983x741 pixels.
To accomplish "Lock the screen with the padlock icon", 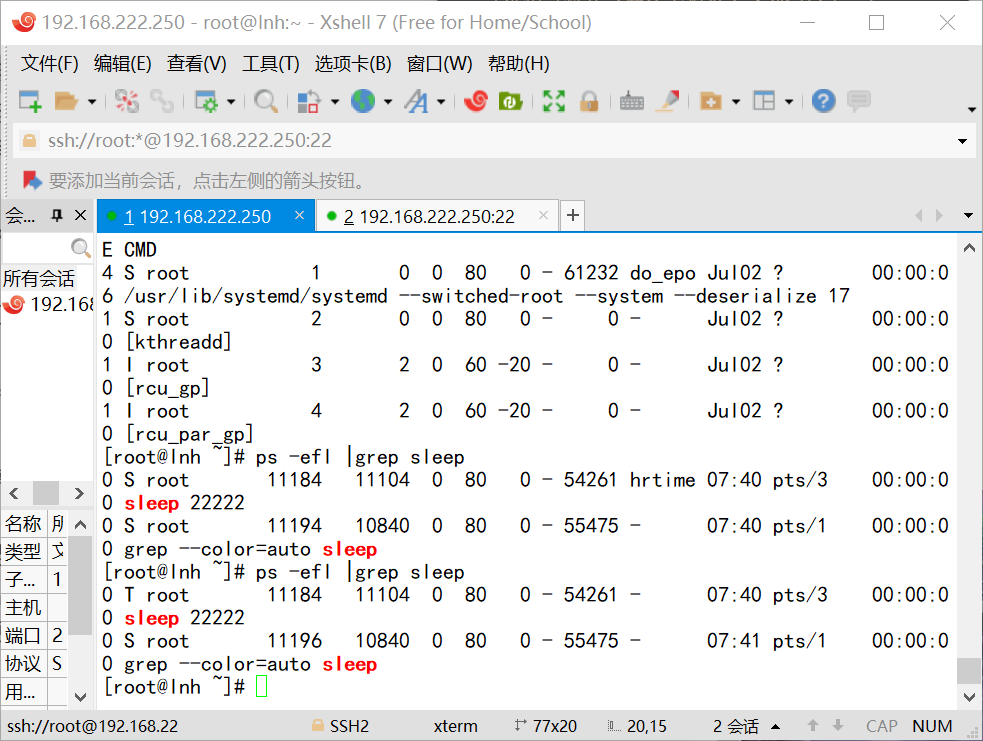I will [589, 101].
